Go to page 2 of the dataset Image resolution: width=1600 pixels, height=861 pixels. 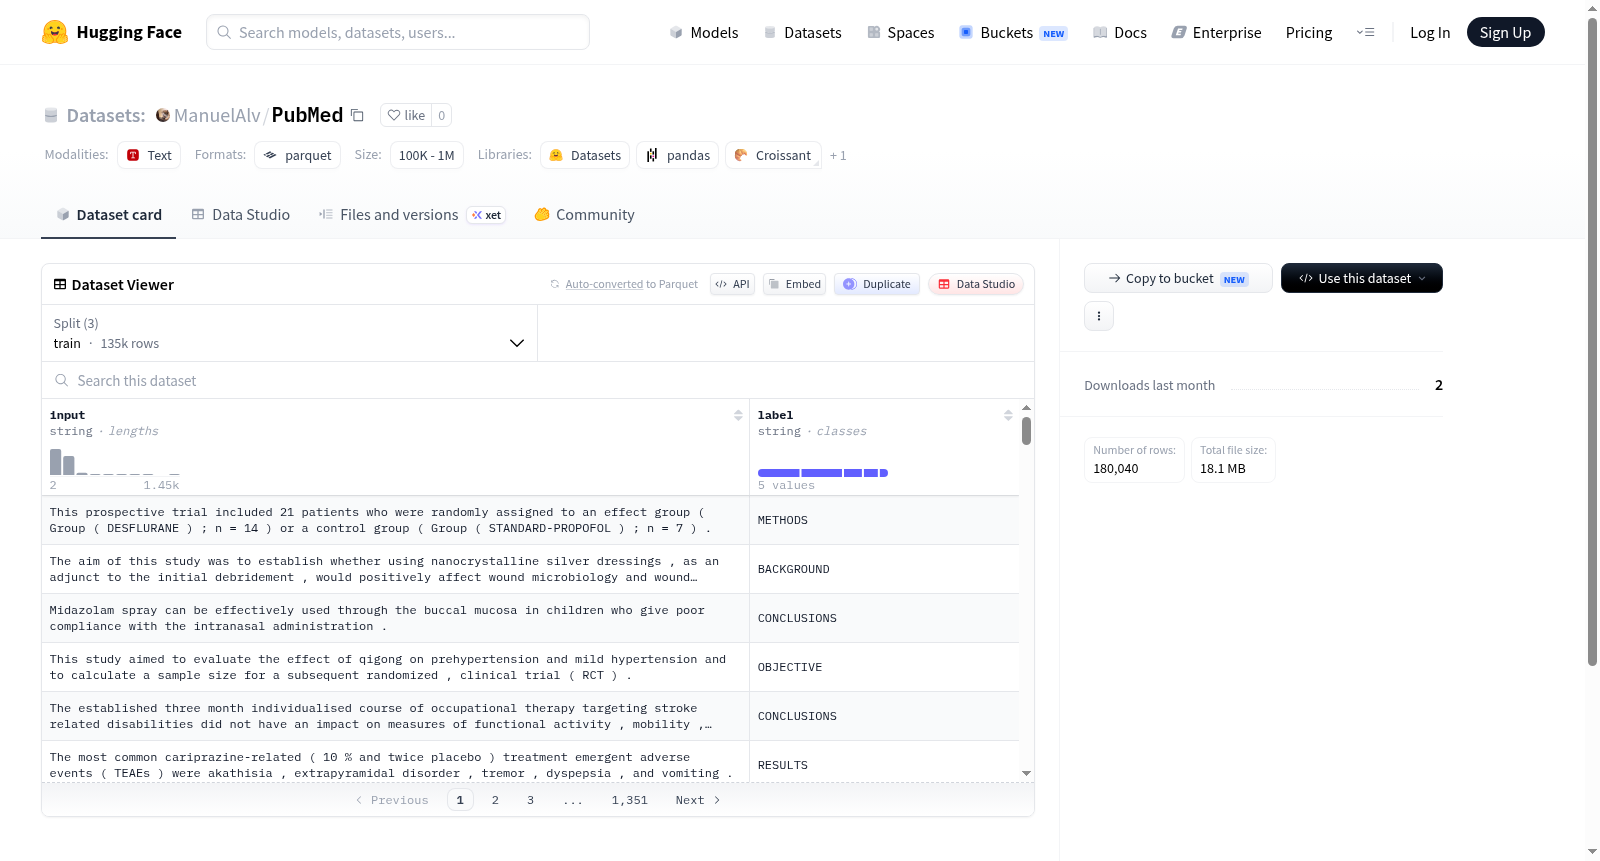click(x=495, y=800)
